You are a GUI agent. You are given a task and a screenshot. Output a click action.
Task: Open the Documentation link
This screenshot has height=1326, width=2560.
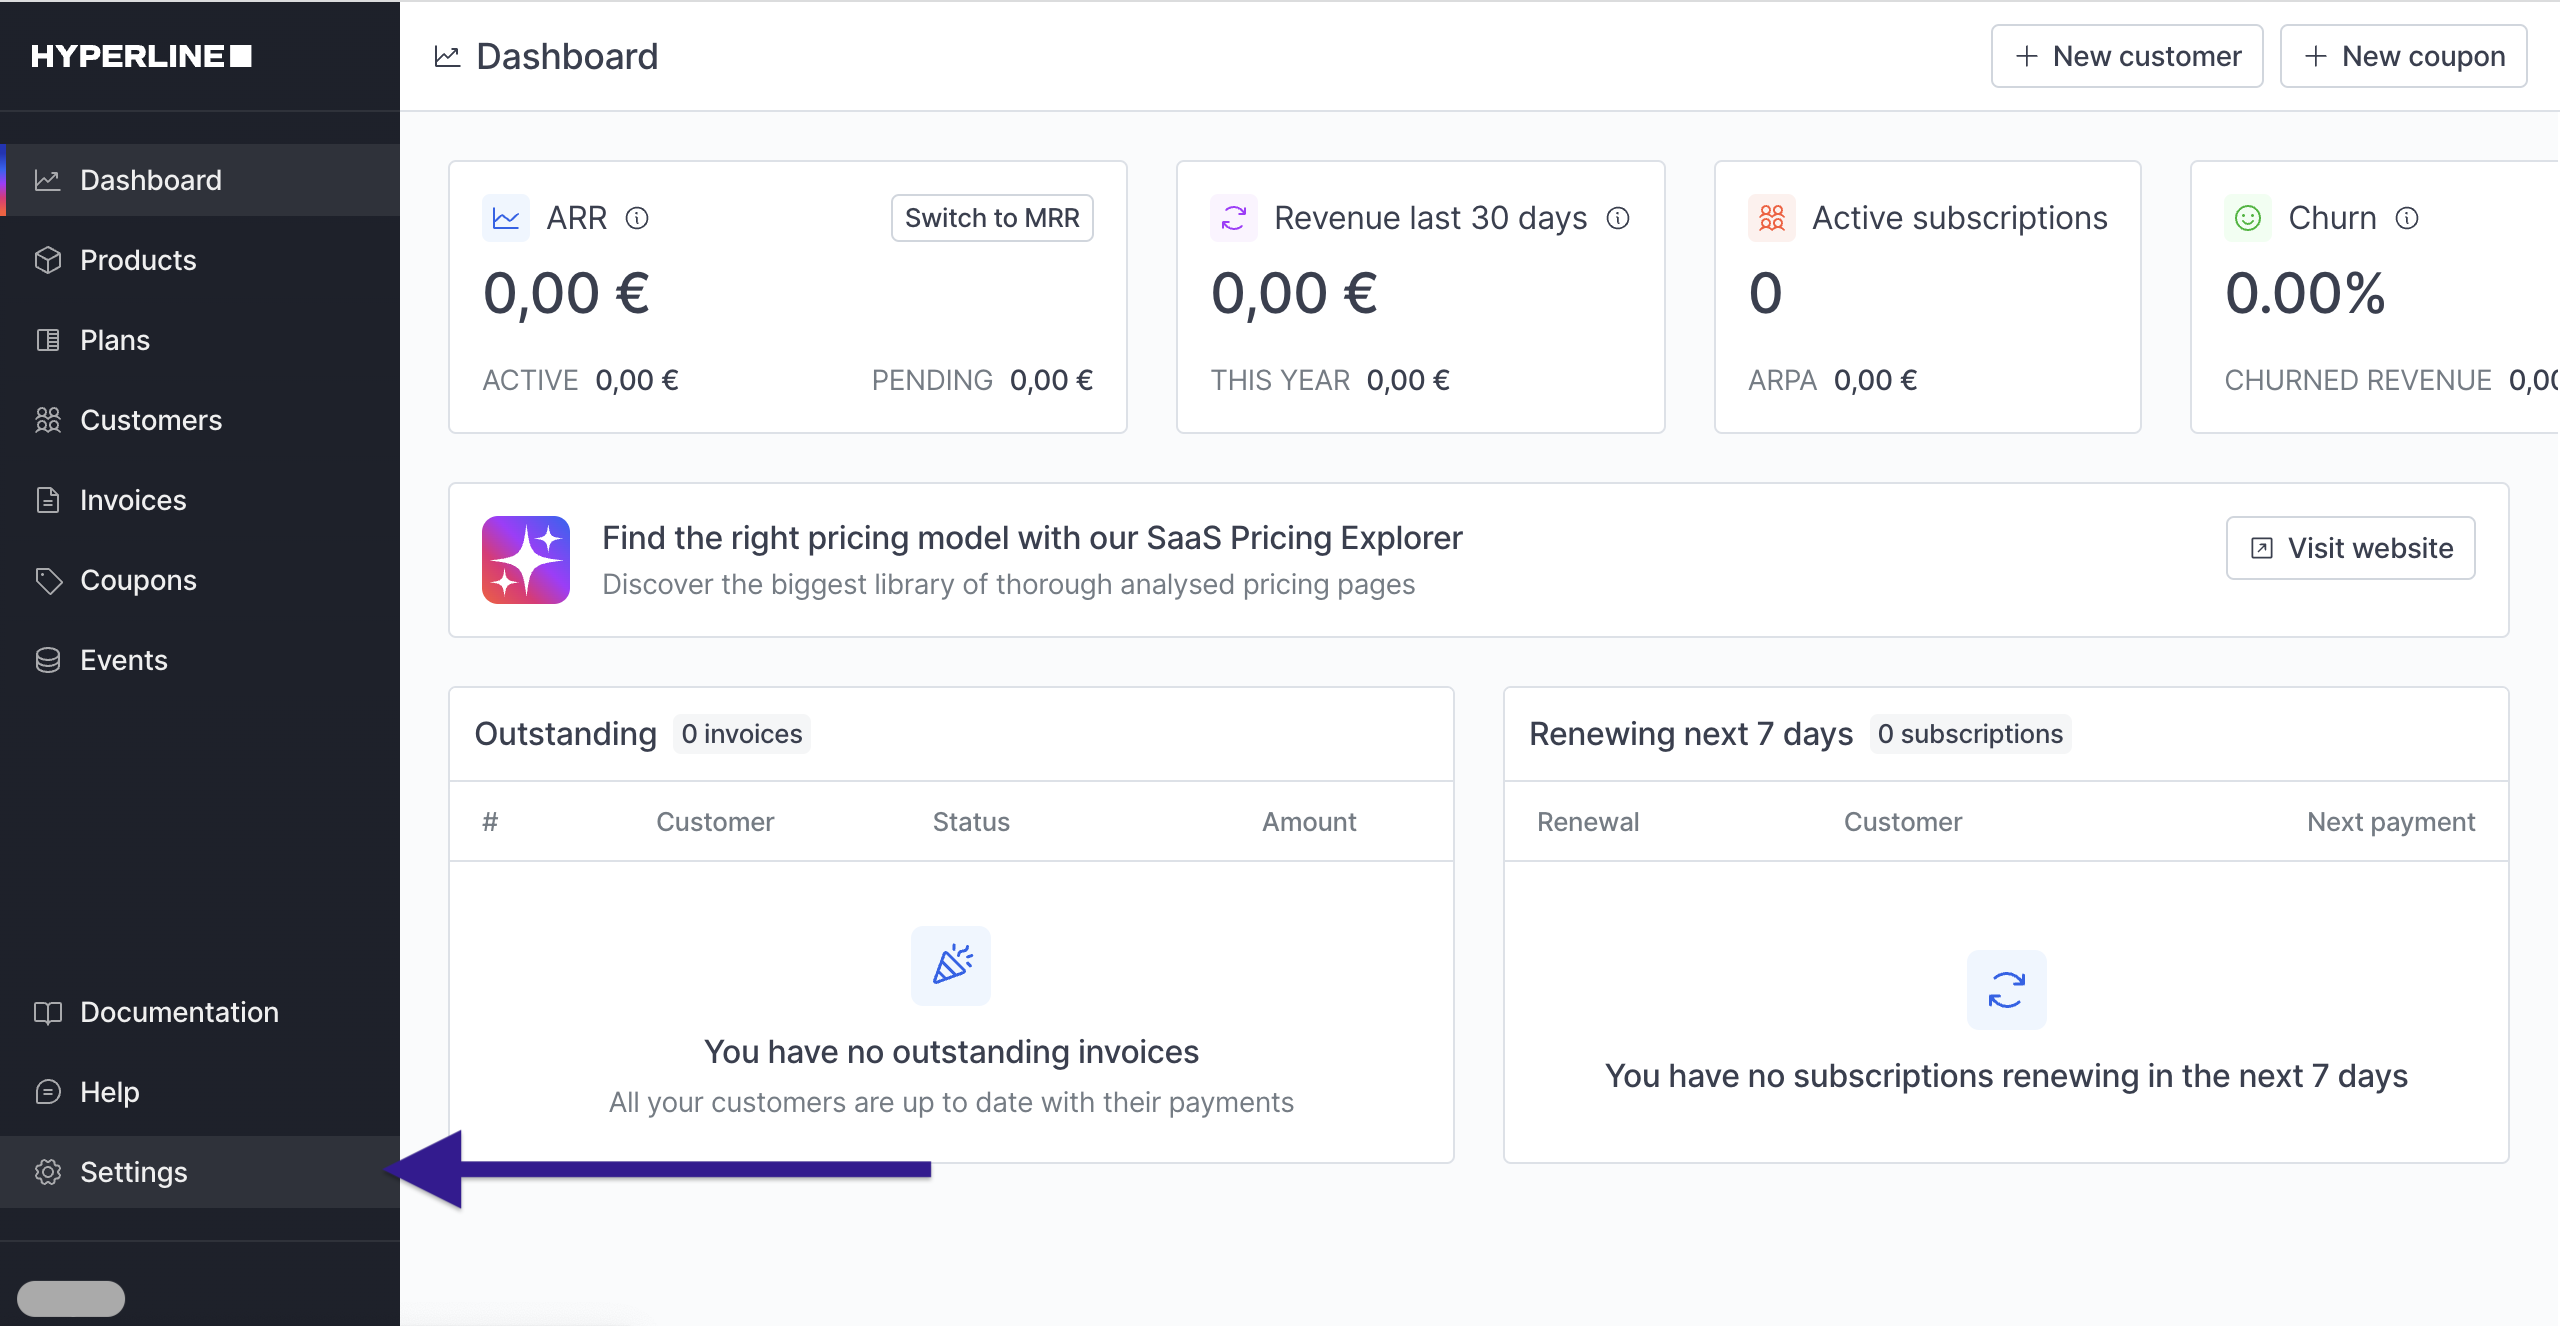[179, 1012]
